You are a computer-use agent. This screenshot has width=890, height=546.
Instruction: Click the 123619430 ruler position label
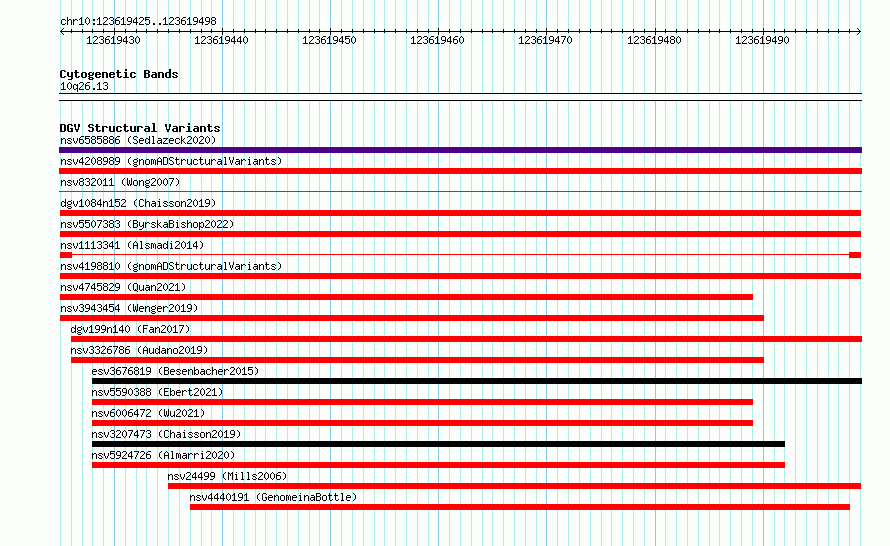[x=113, y=40]
